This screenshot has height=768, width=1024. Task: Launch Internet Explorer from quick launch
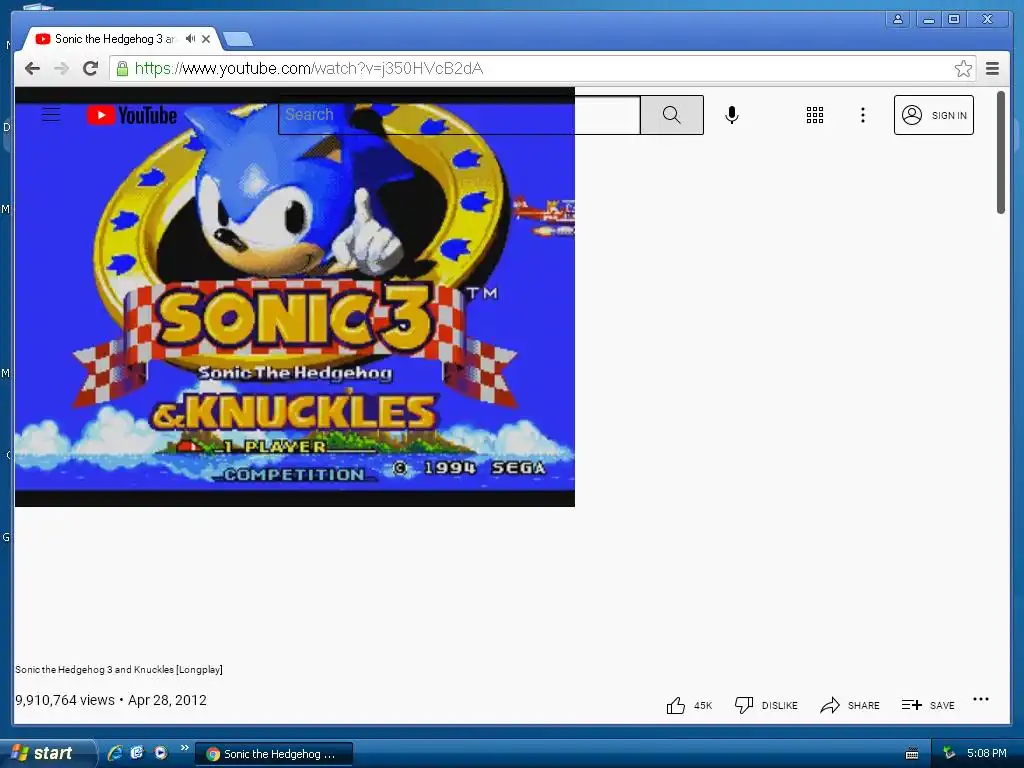click(x=115, y=753)
